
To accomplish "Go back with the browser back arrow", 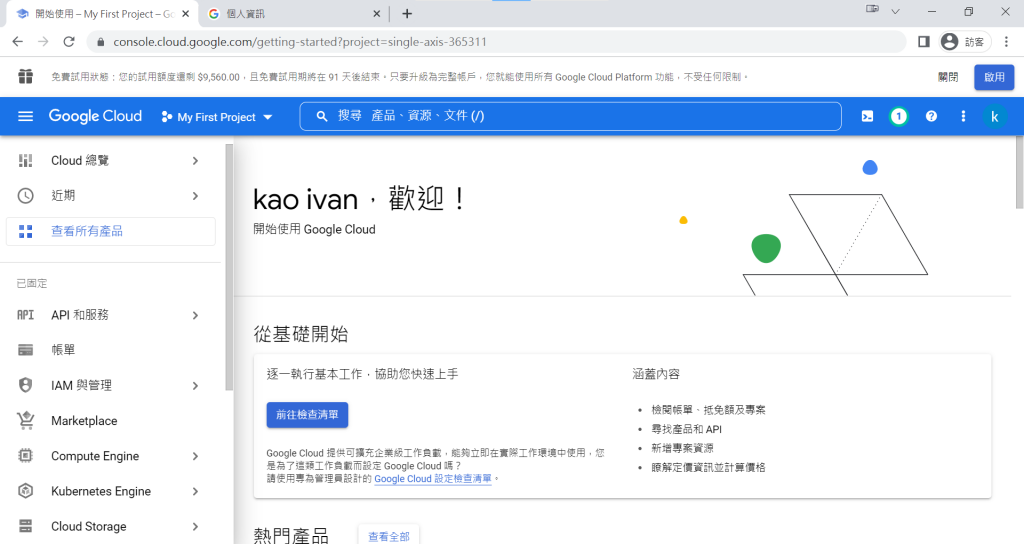I will (18, 42).
